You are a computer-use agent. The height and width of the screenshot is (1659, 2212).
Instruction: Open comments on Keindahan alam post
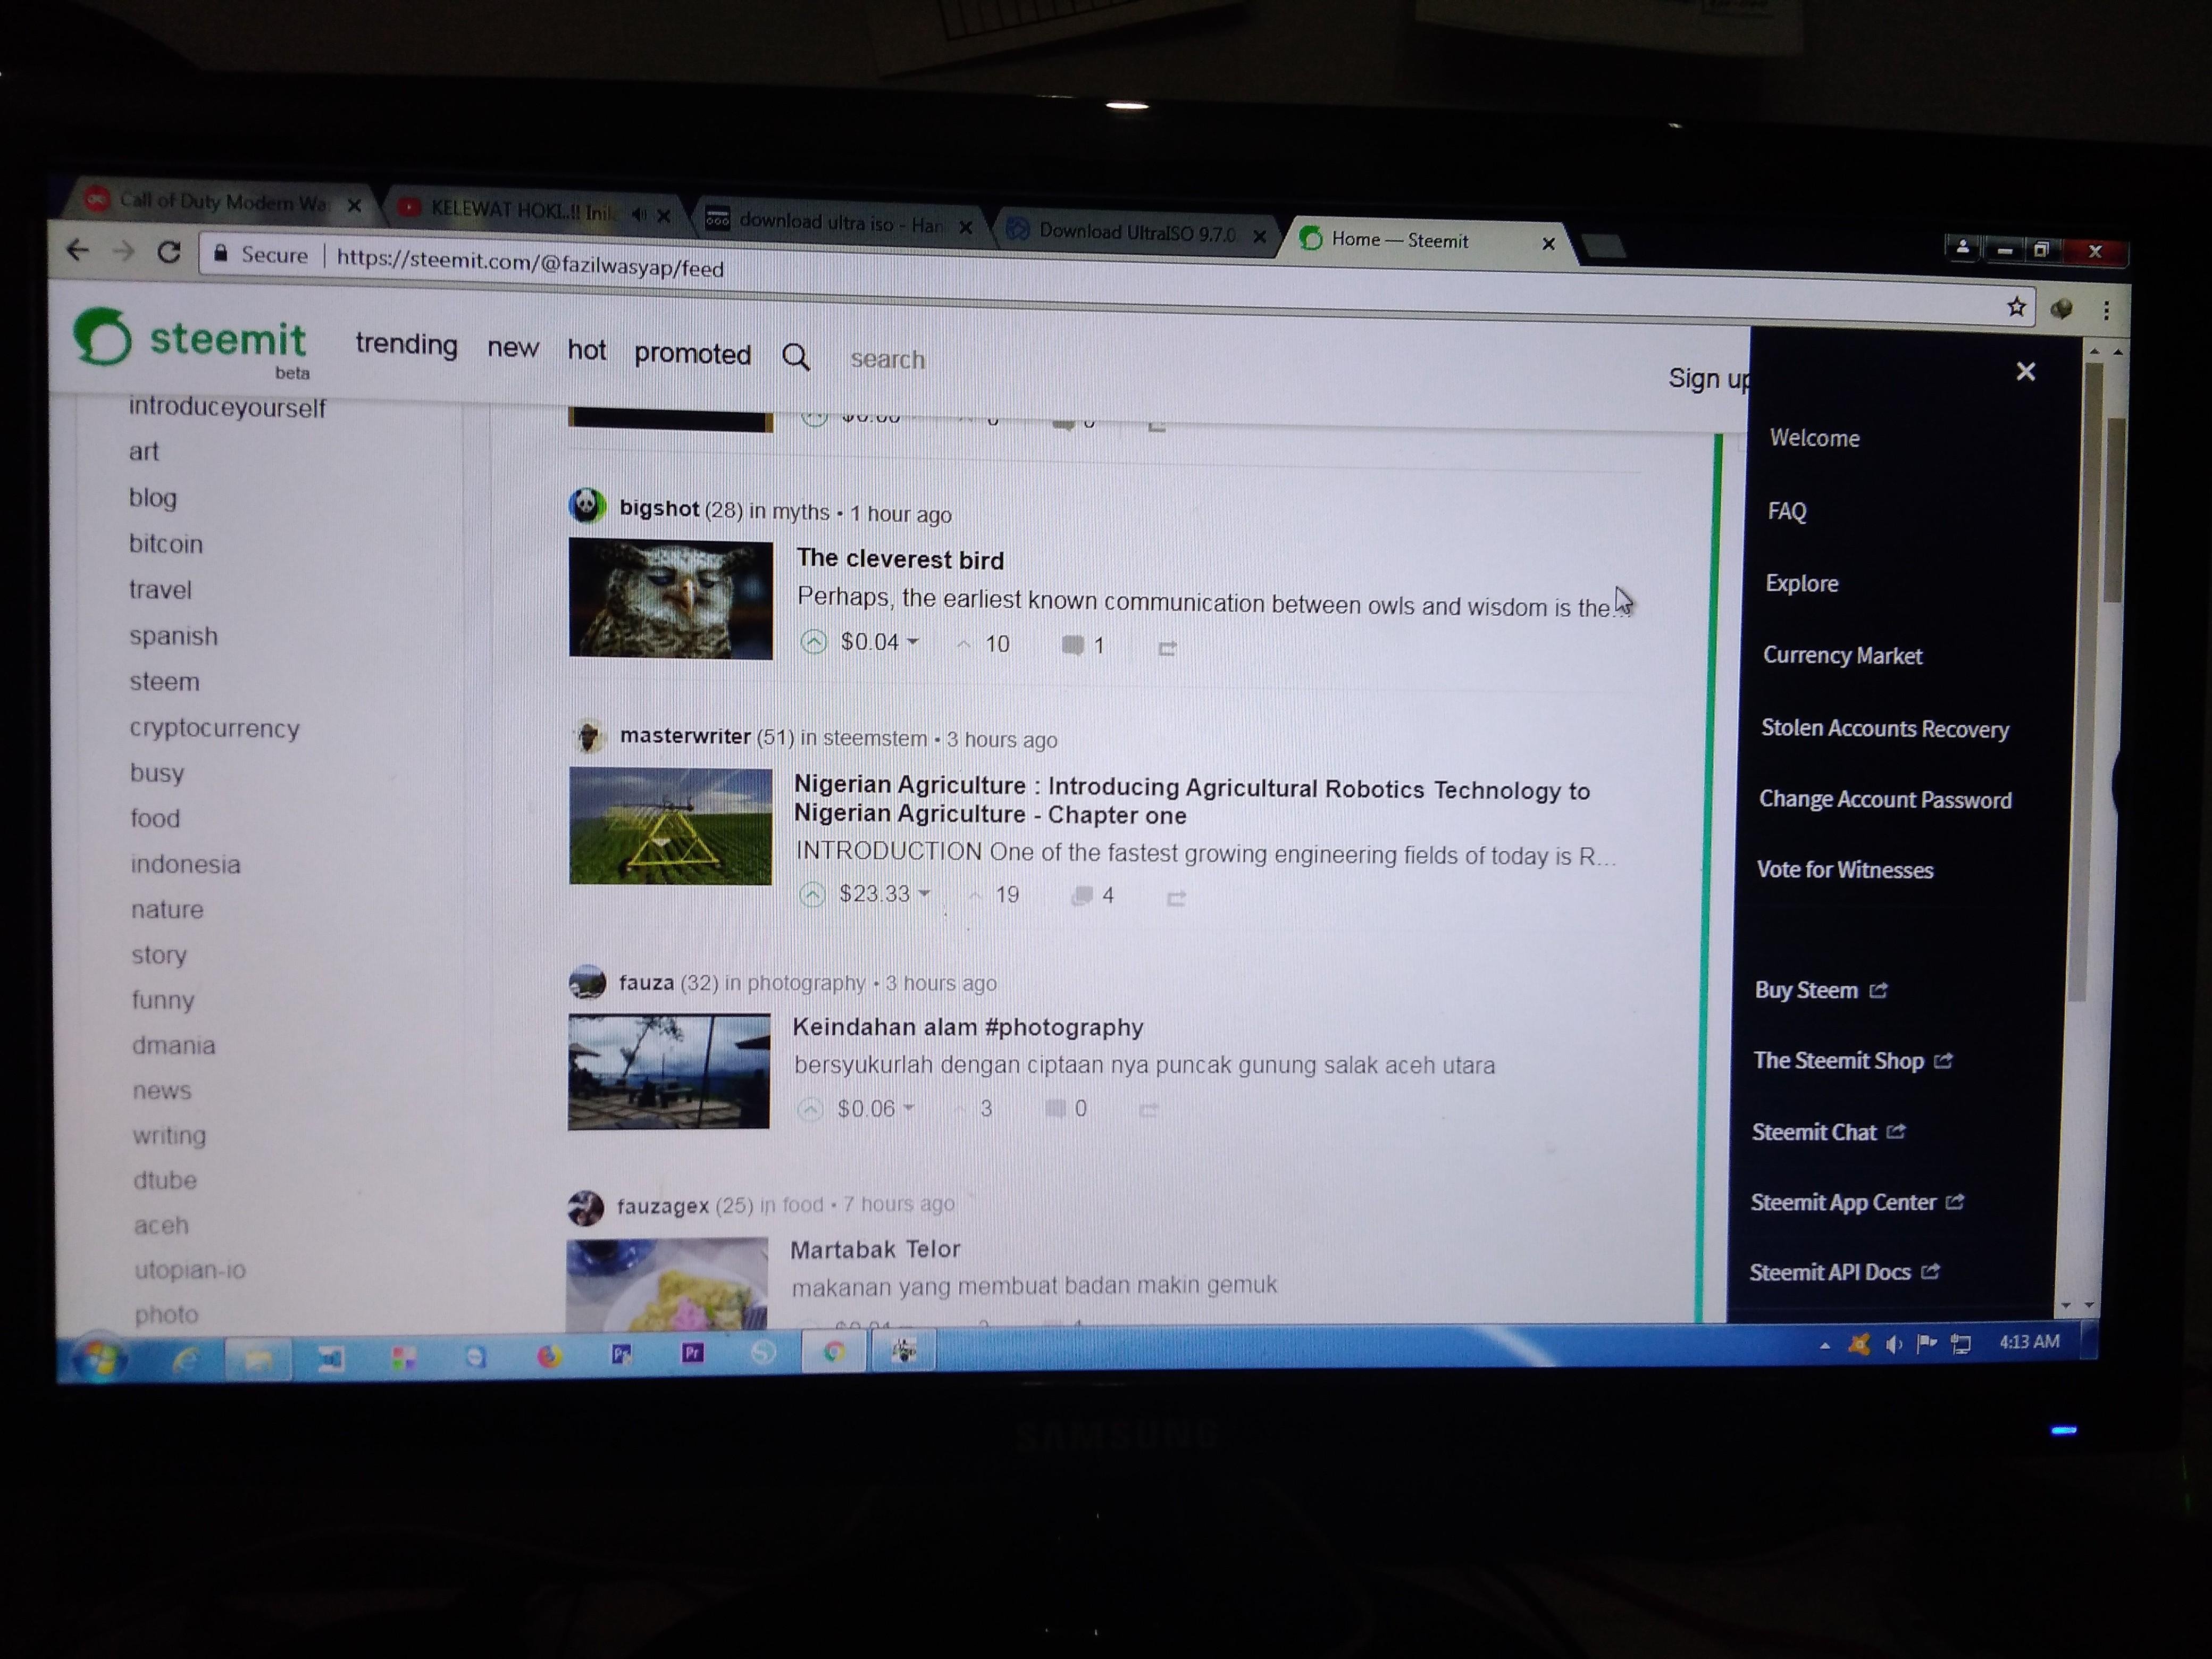1065,1109
